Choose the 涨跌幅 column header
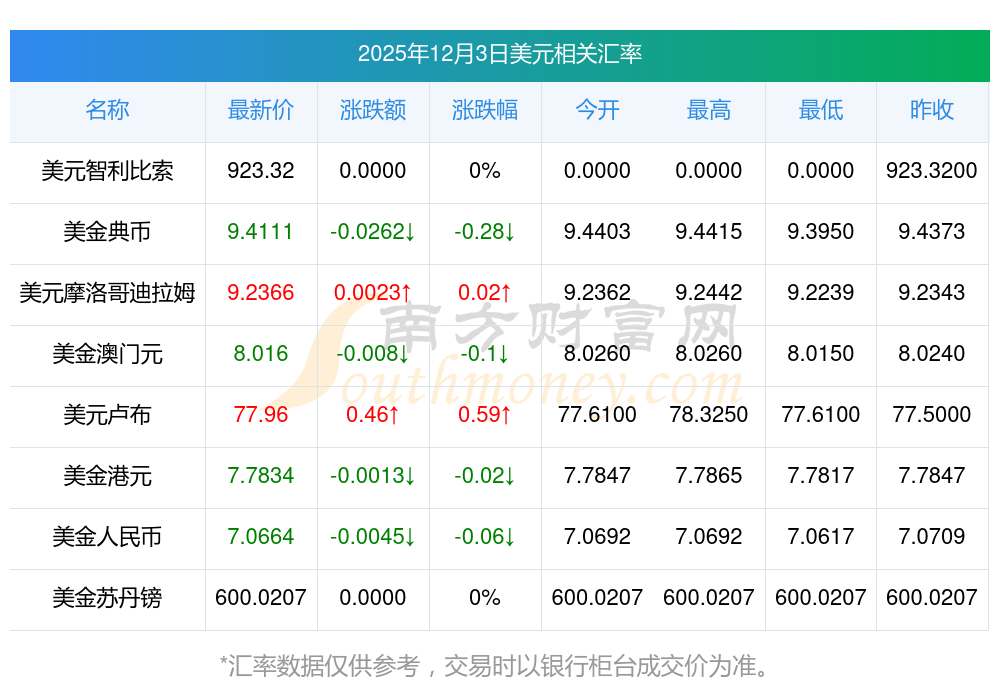 [485, 110]
